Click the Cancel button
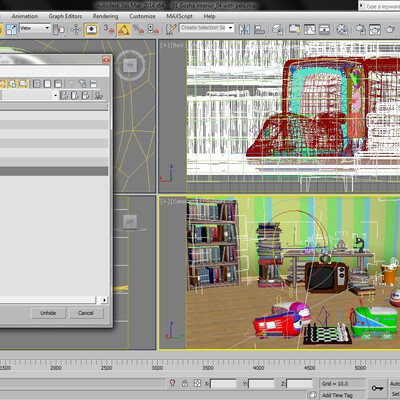This screenshot has width=400, height=400. 86,313
